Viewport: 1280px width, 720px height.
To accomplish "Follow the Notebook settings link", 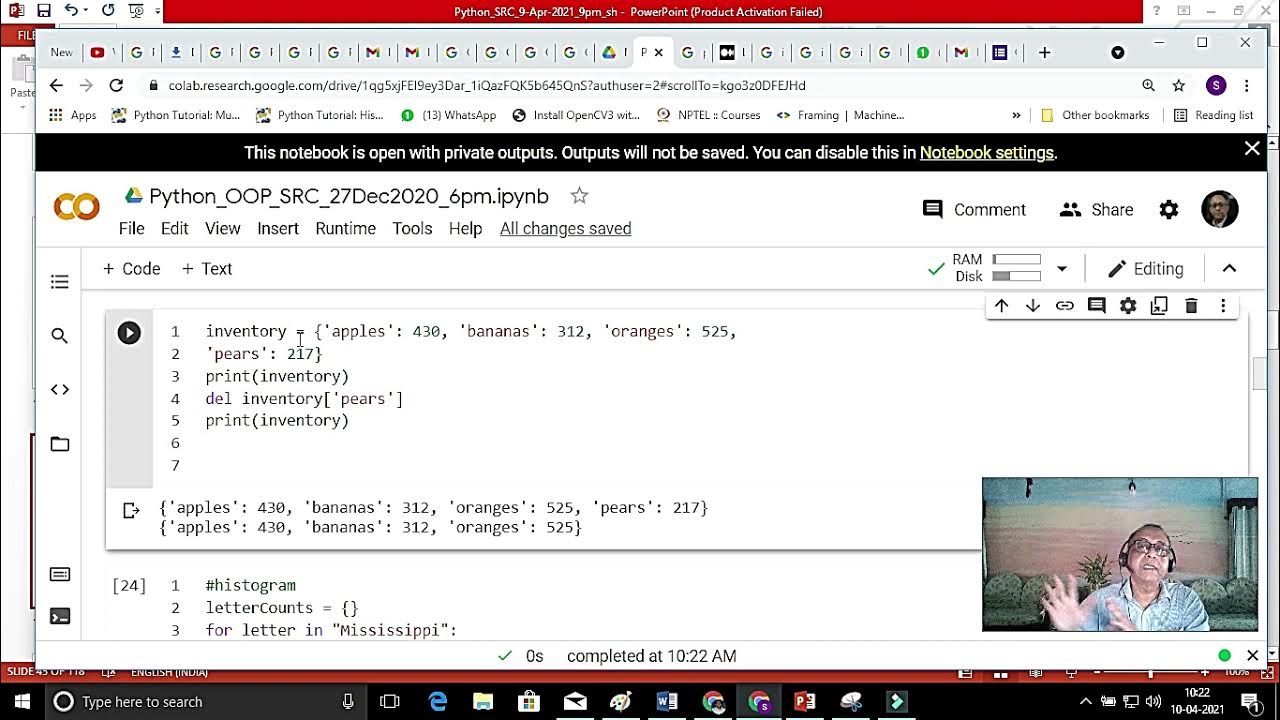I will 986,153.
